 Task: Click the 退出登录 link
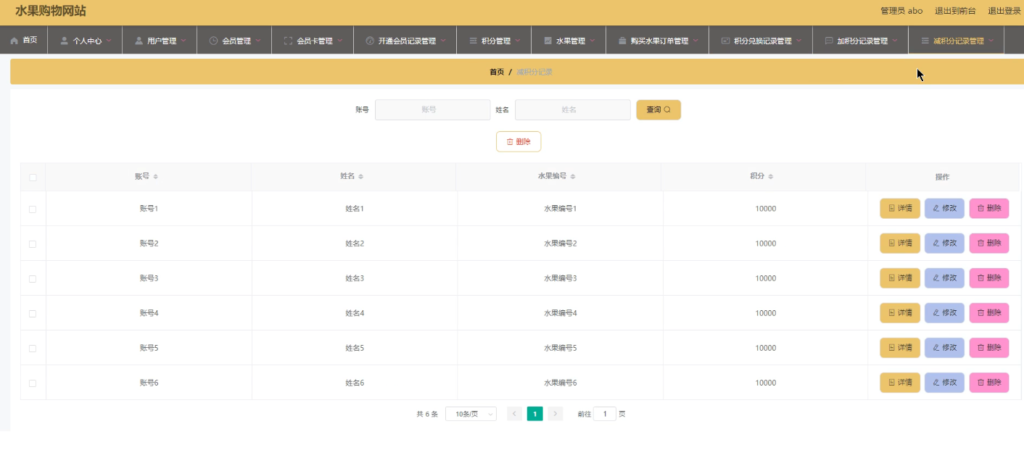[x=1006, y=11]
